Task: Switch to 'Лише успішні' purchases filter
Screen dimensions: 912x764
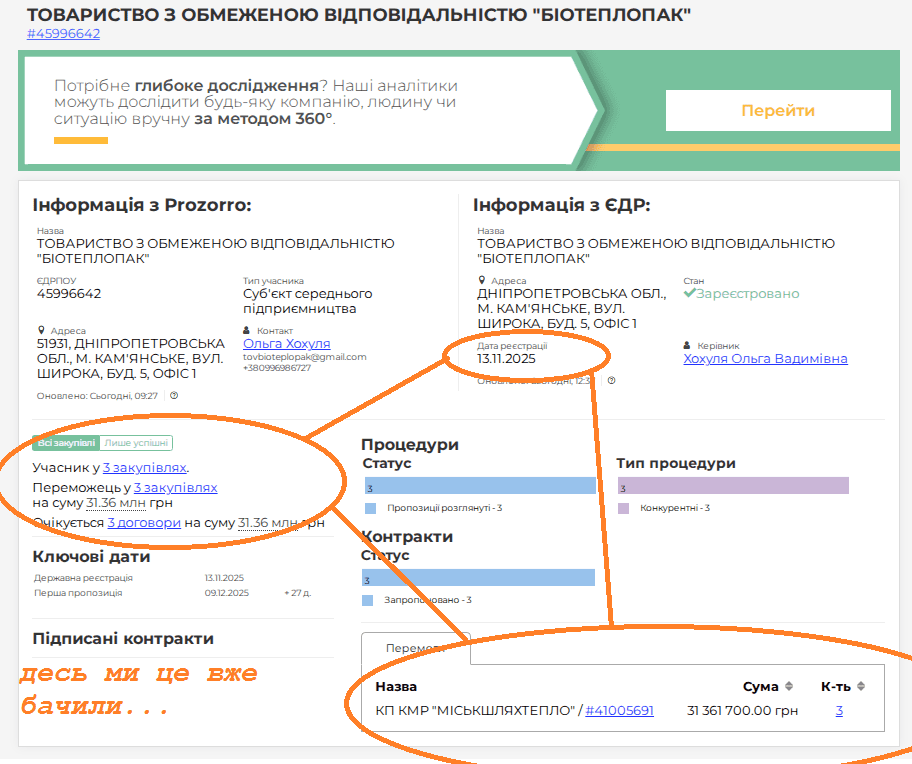Action: (137, 443)
